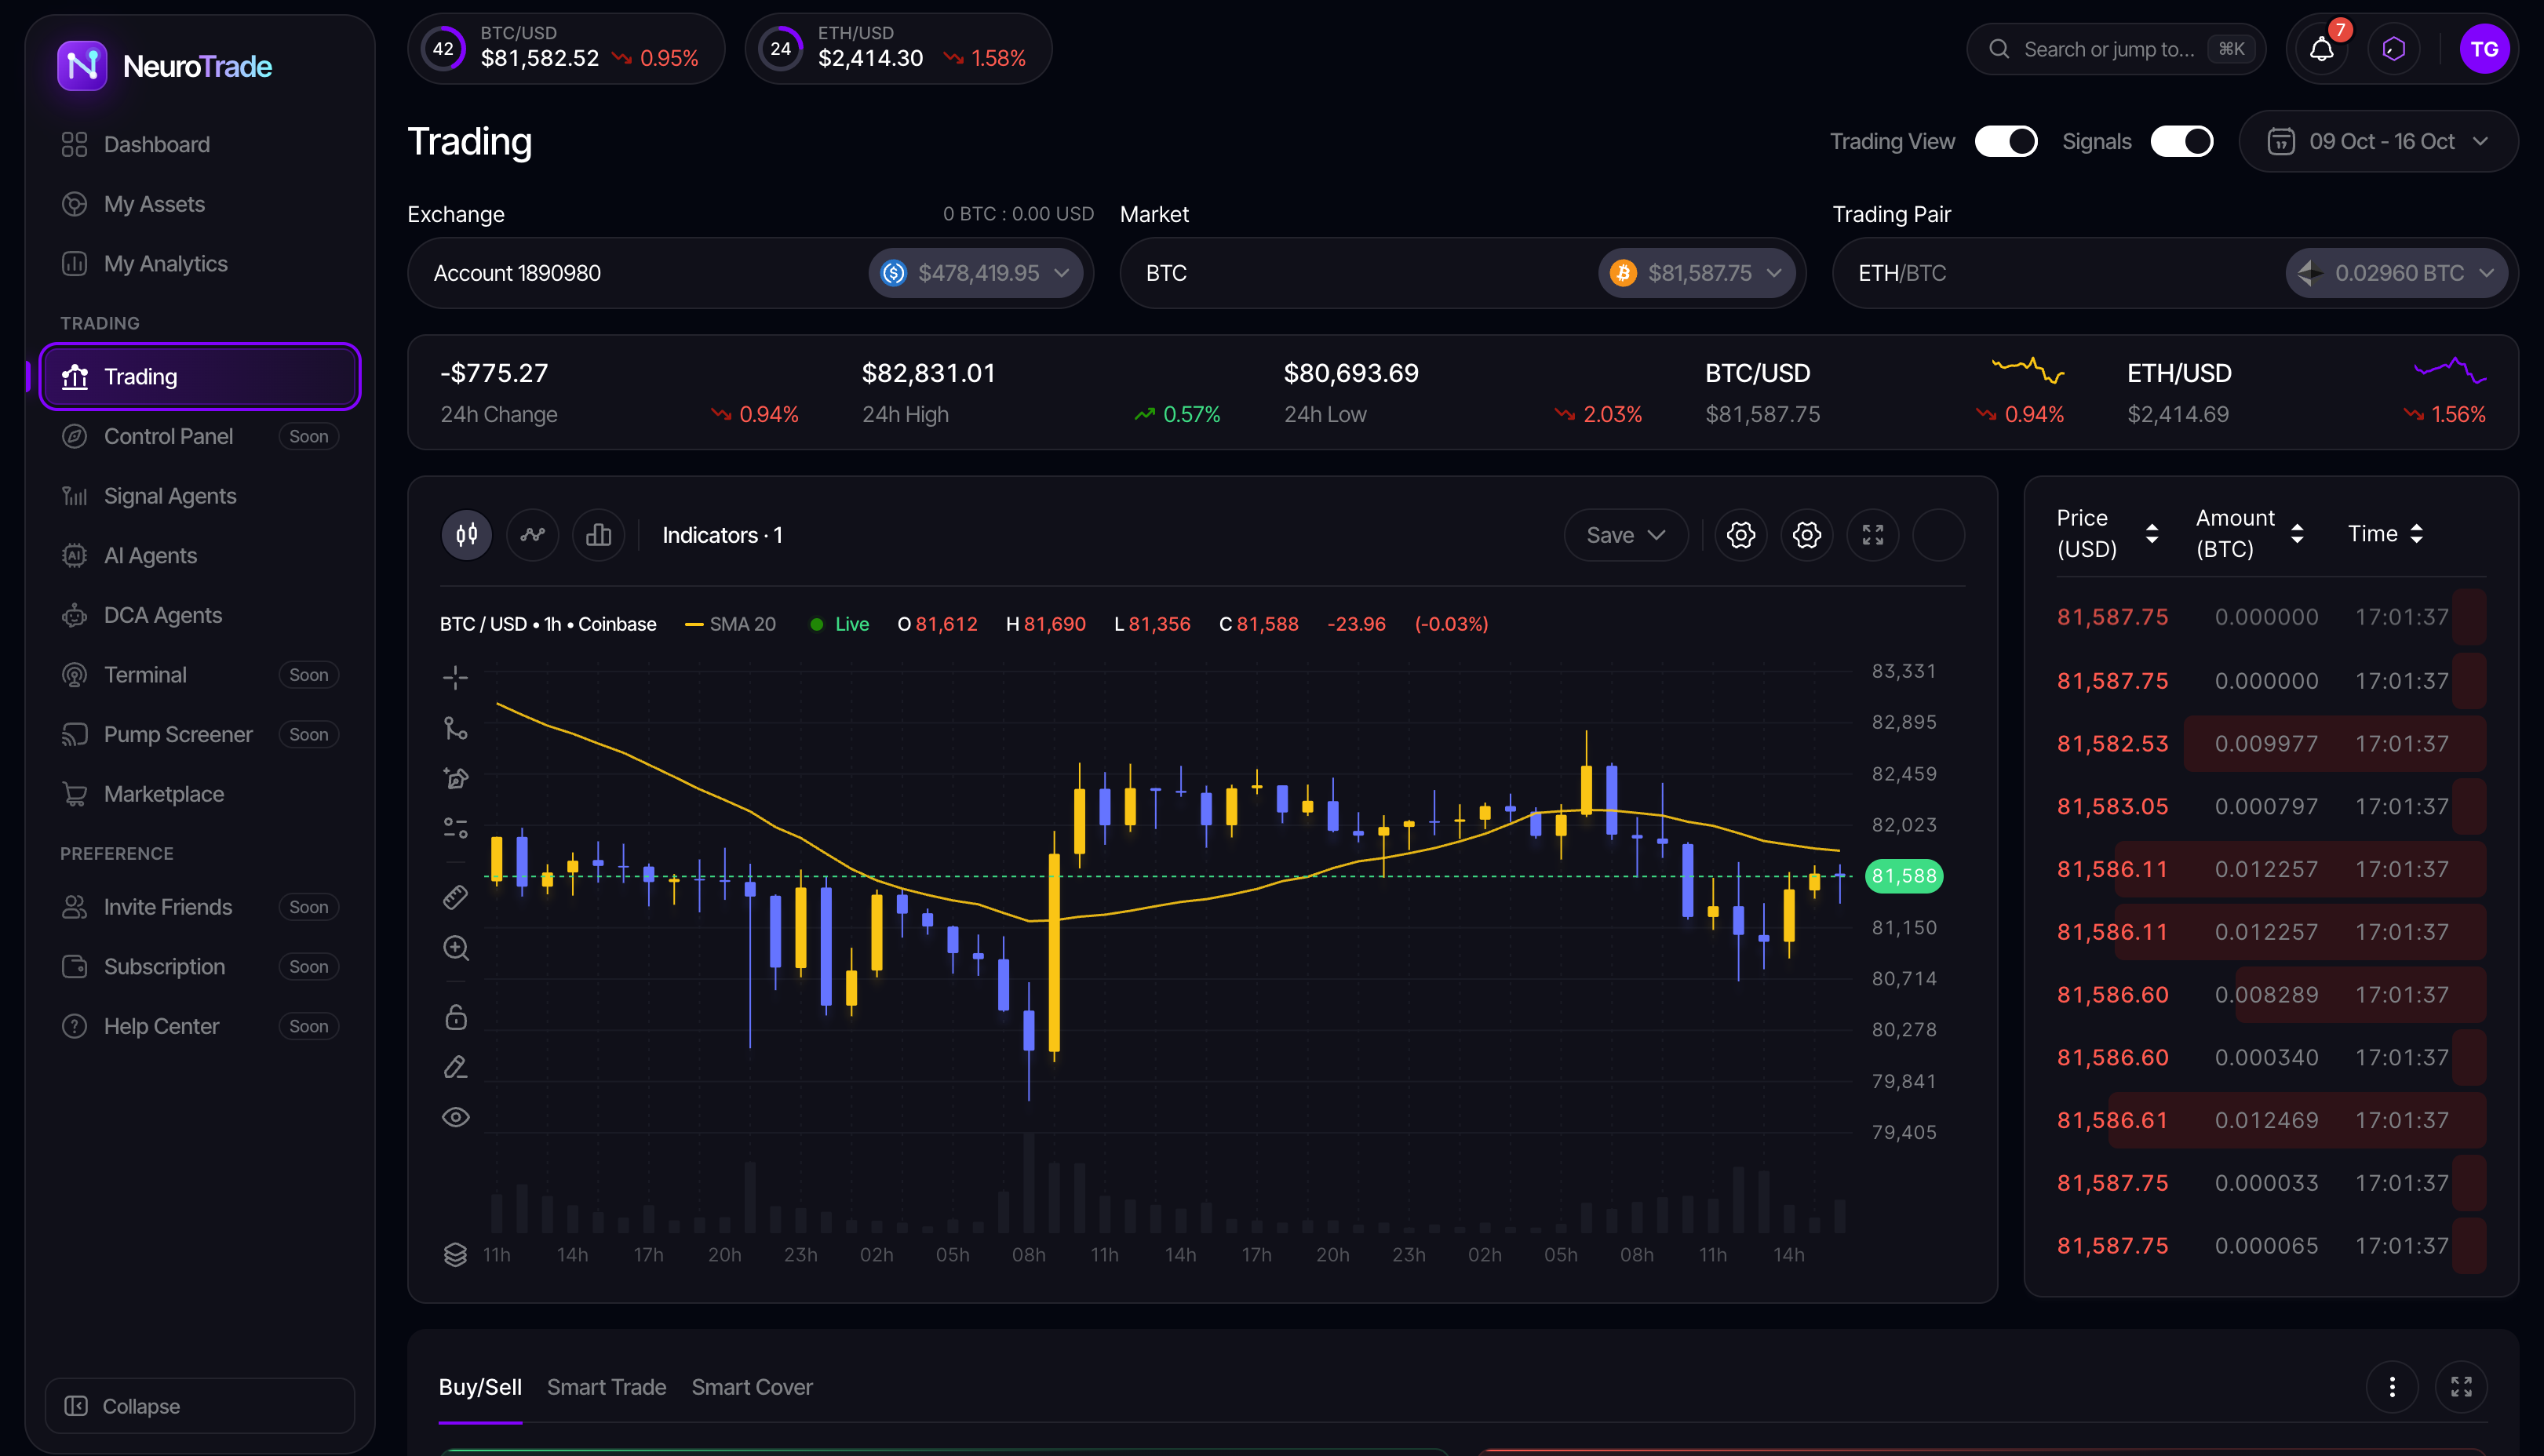Click the Search or jump to field
2544x1456 pixels.
pyautogui.click(x=2116, y=49)
